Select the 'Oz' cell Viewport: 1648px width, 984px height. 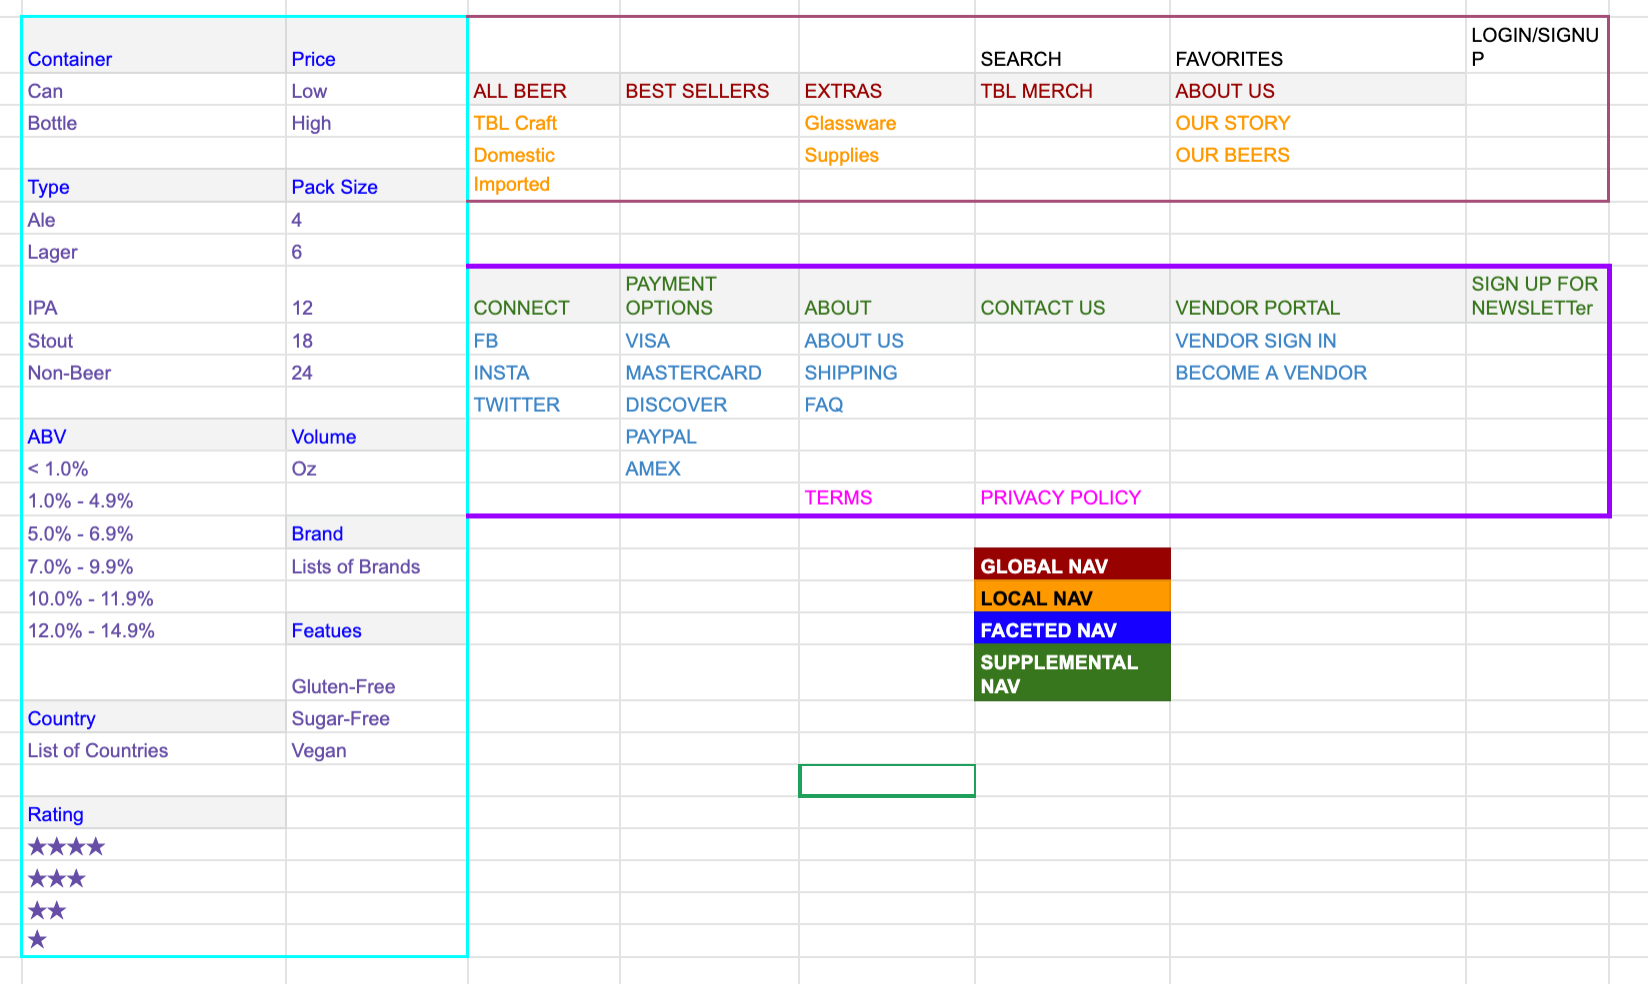coord(376,468)
